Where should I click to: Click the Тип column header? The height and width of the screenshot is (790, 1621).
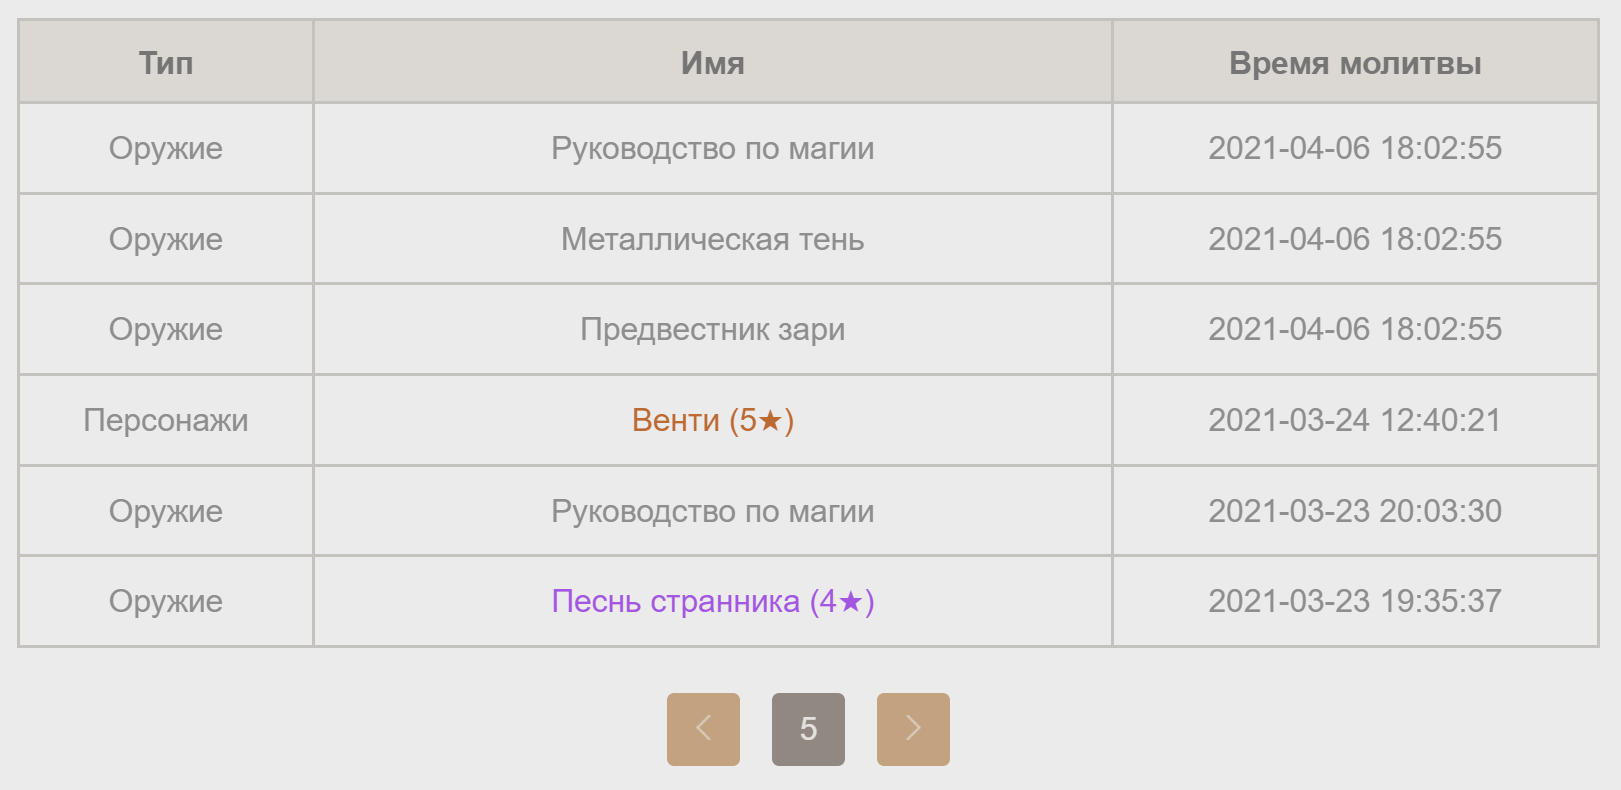166,63
